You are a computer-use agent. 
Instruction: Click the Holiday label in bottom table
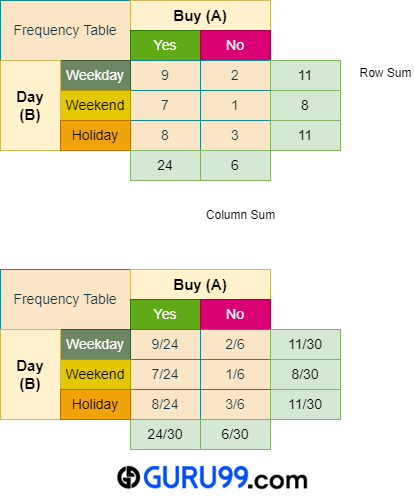[x=95, y=404]
